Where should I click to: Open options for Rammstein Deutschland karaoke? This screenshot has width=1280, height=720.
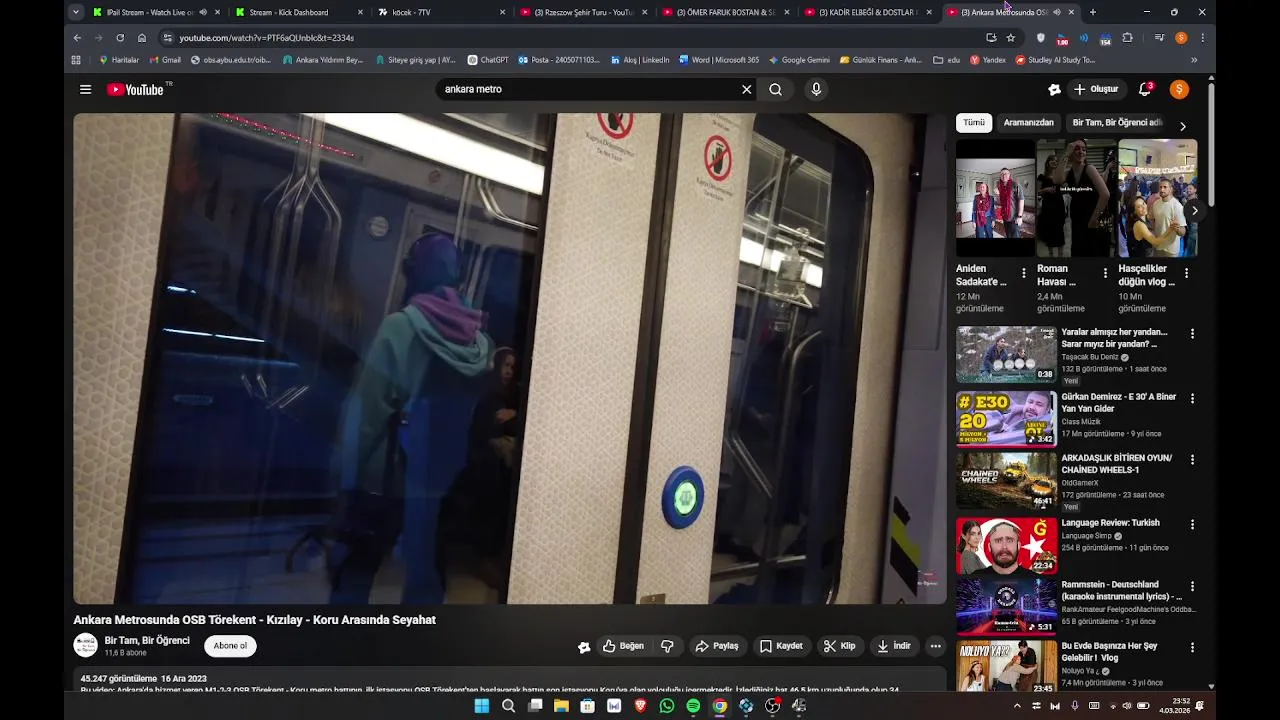tap(1192, 586)
